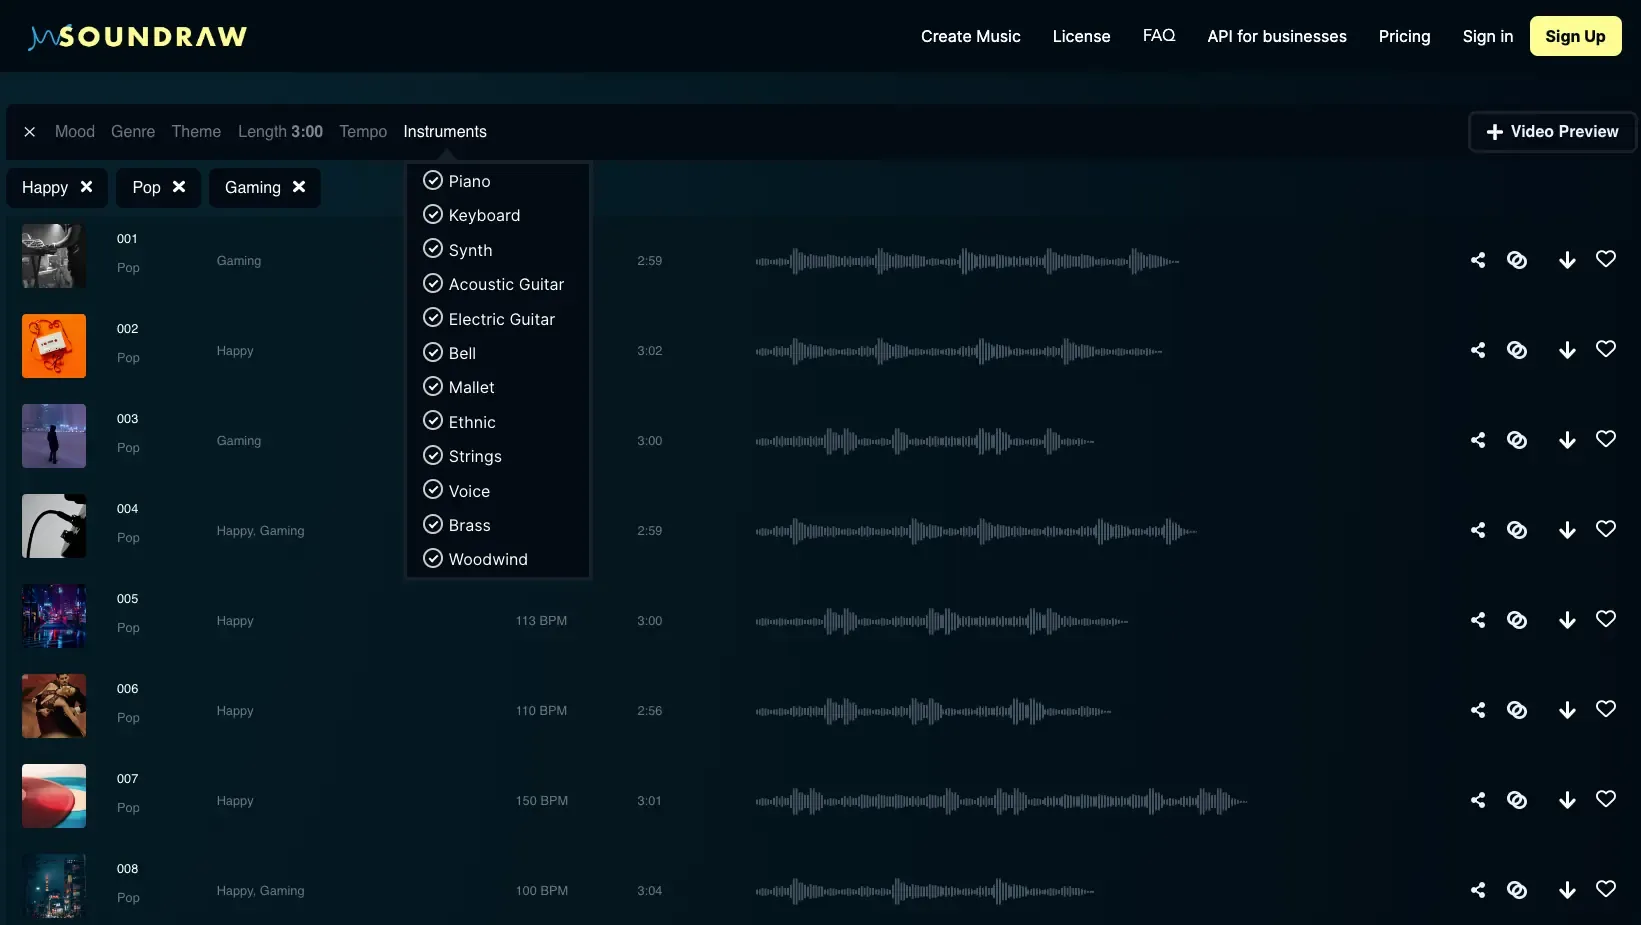Favorite track 004 with heart icon
This screenshot has width=1641, height=925.
[1606, 529]
